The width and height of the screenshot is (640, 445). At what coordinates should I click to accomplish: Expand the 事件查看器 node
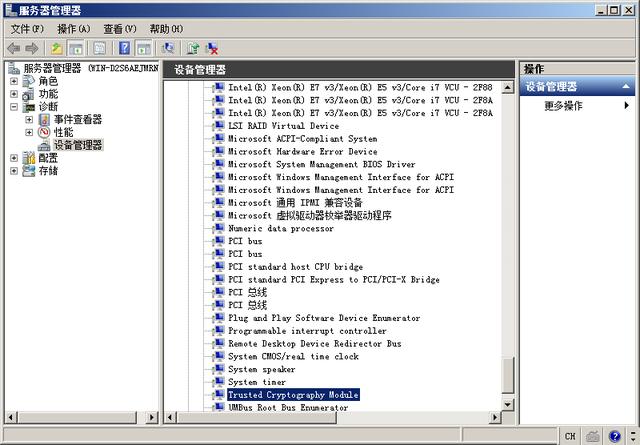pos(29,120)
